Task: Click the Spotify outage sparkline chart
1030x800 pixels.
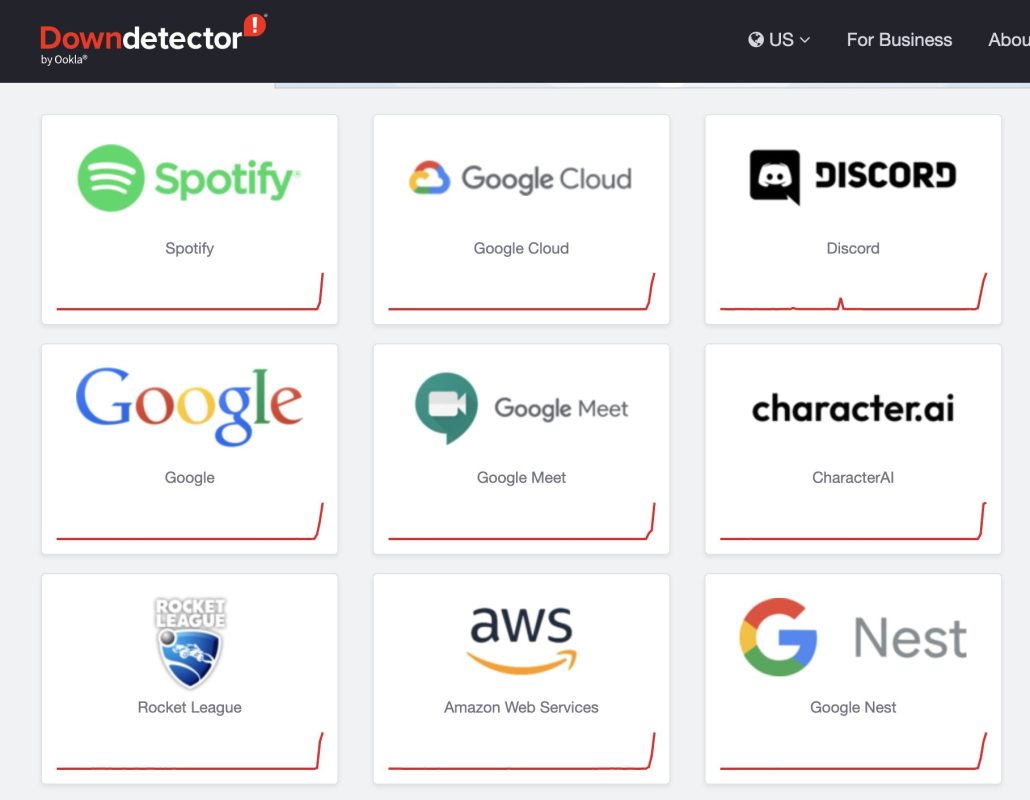Action: tap(190, 292)
